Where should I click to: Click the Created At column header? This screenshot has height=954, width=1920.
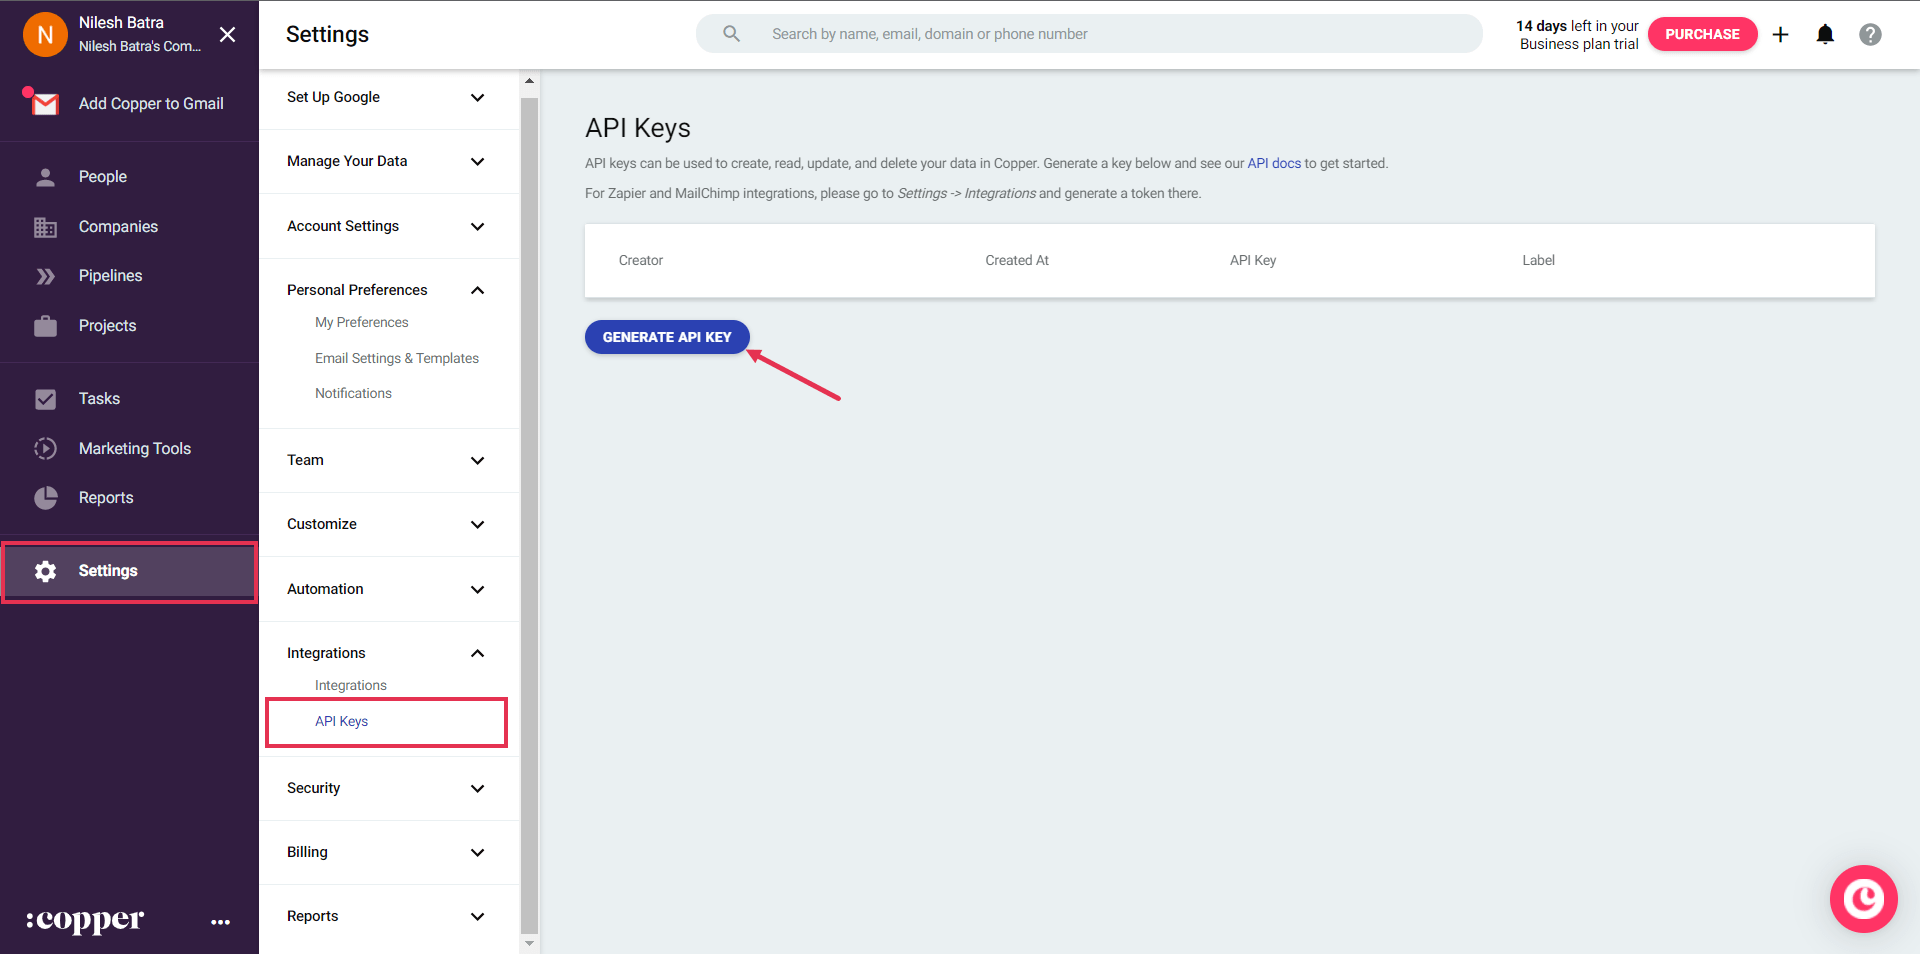coord(1017,260)
